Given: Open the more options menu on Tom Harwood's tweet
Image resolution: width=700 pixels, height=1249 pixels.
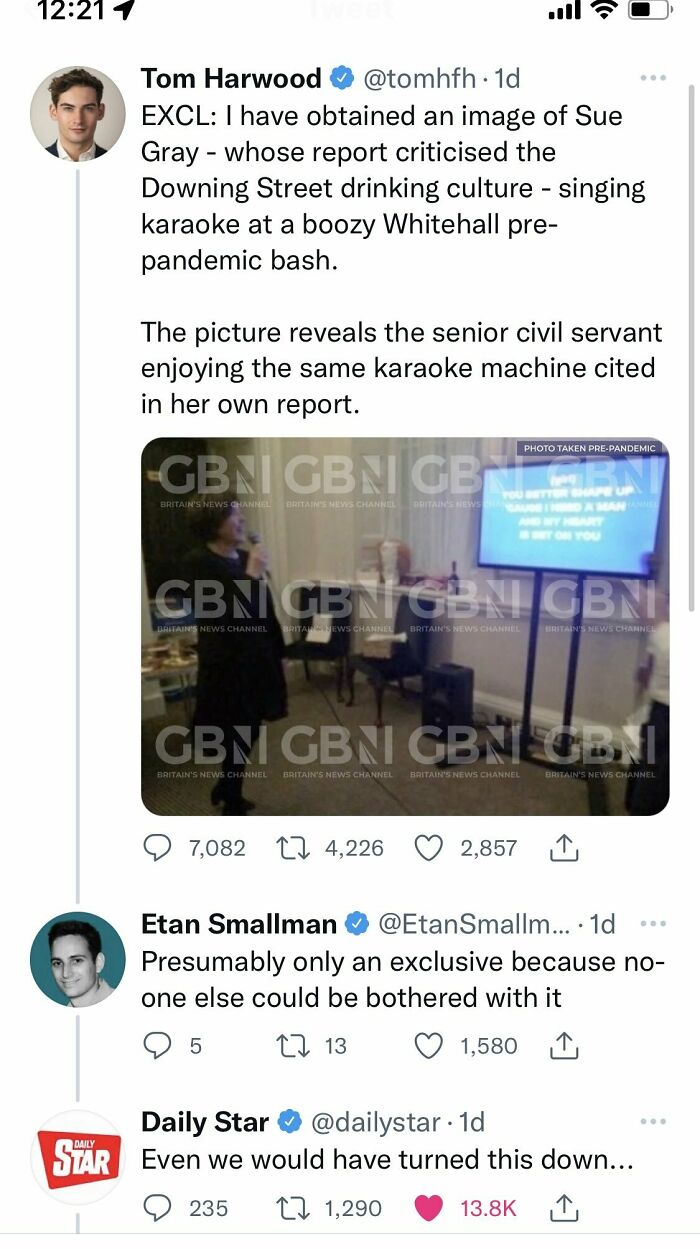Looking at the screenshot, I should coord(652,77).
